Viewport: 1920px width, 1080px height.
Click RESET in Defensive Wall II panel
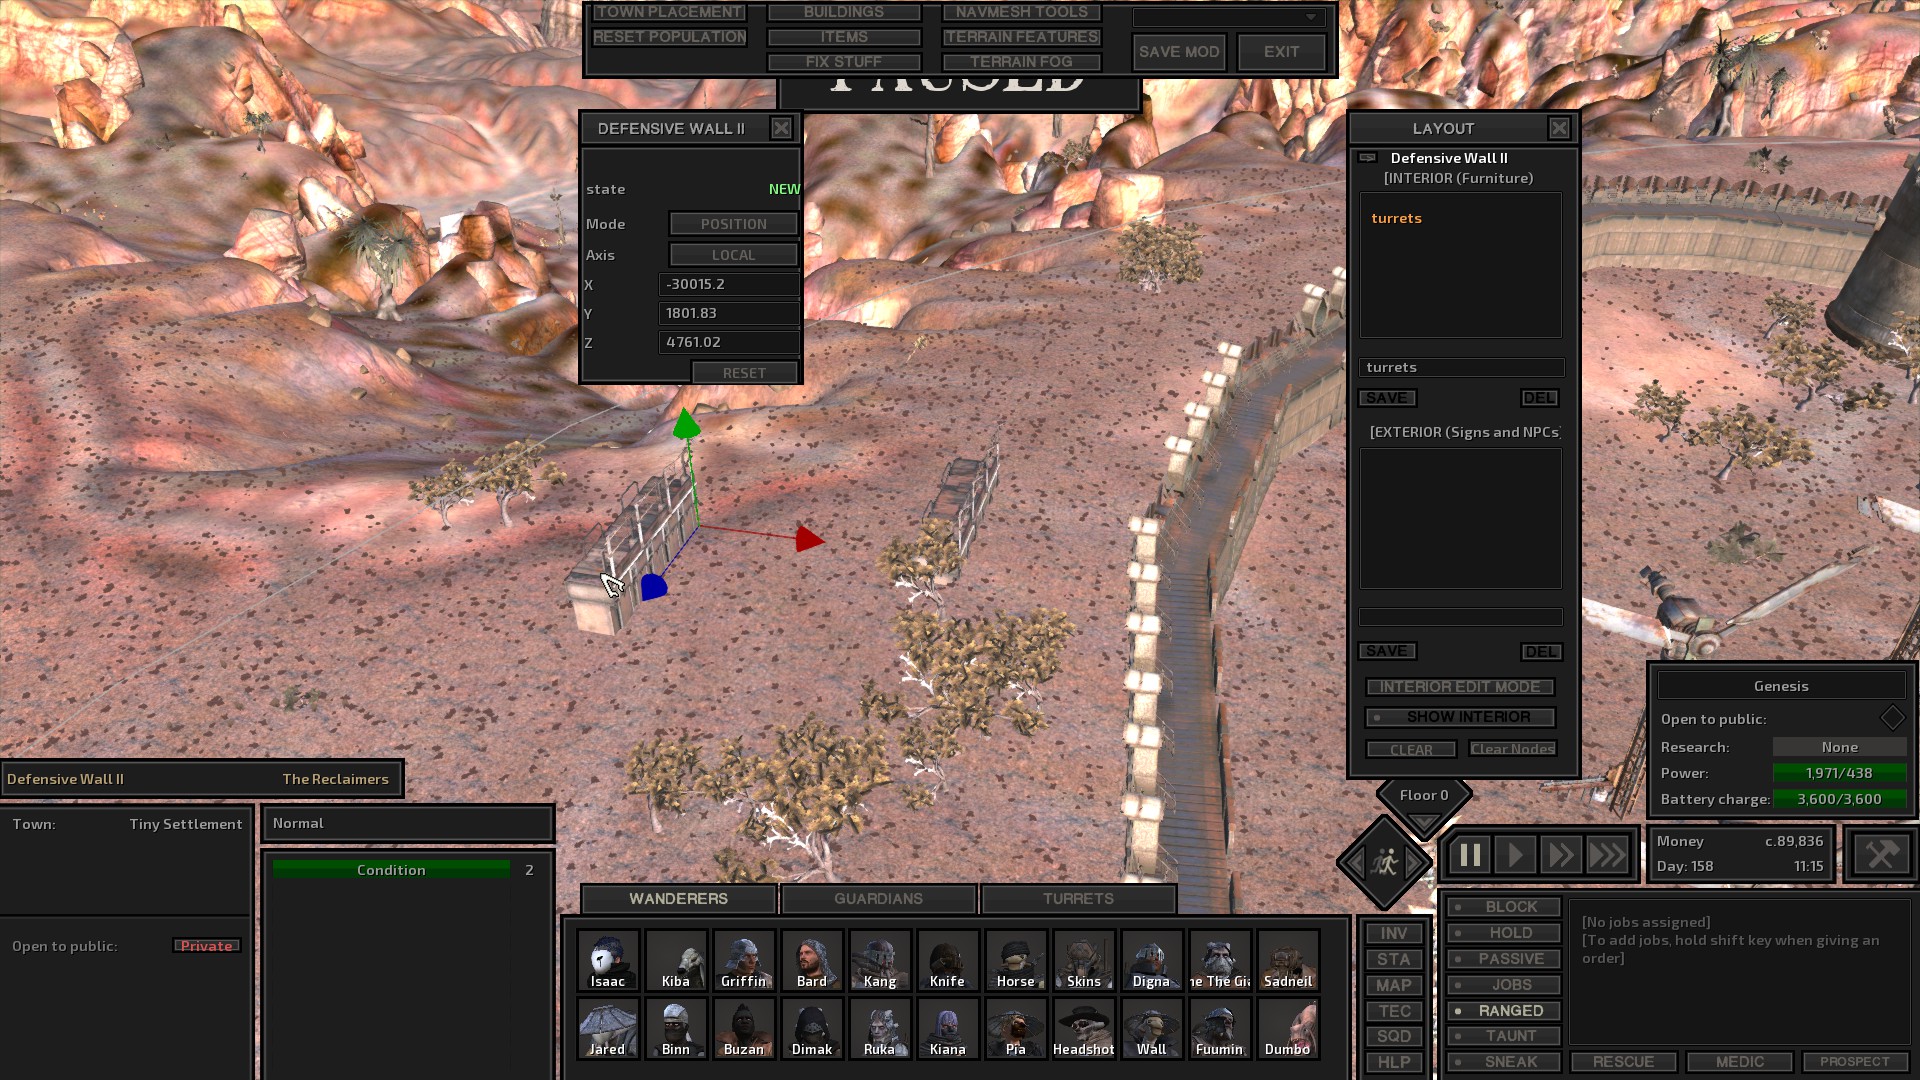[744, 373]
